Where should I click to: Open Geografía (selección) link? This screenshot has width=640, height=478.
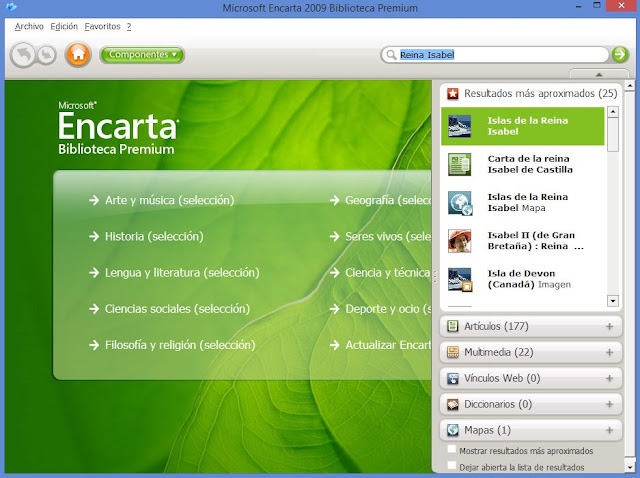tap(388, 200)
